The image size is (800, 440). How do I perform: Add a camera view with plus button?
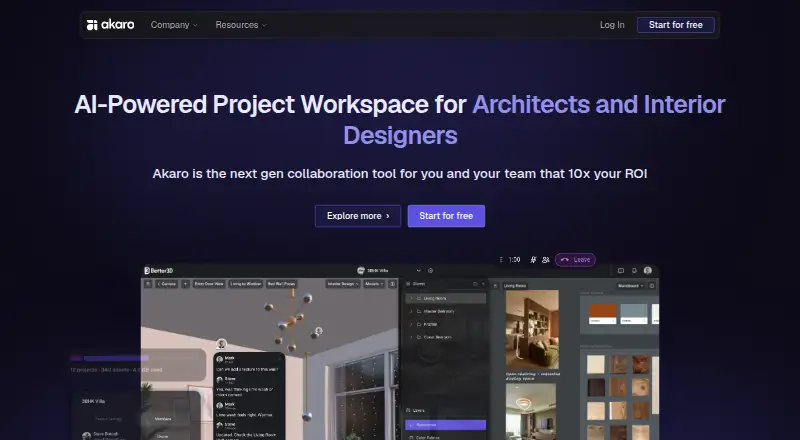pyautogui.click(x=185, y=284)
